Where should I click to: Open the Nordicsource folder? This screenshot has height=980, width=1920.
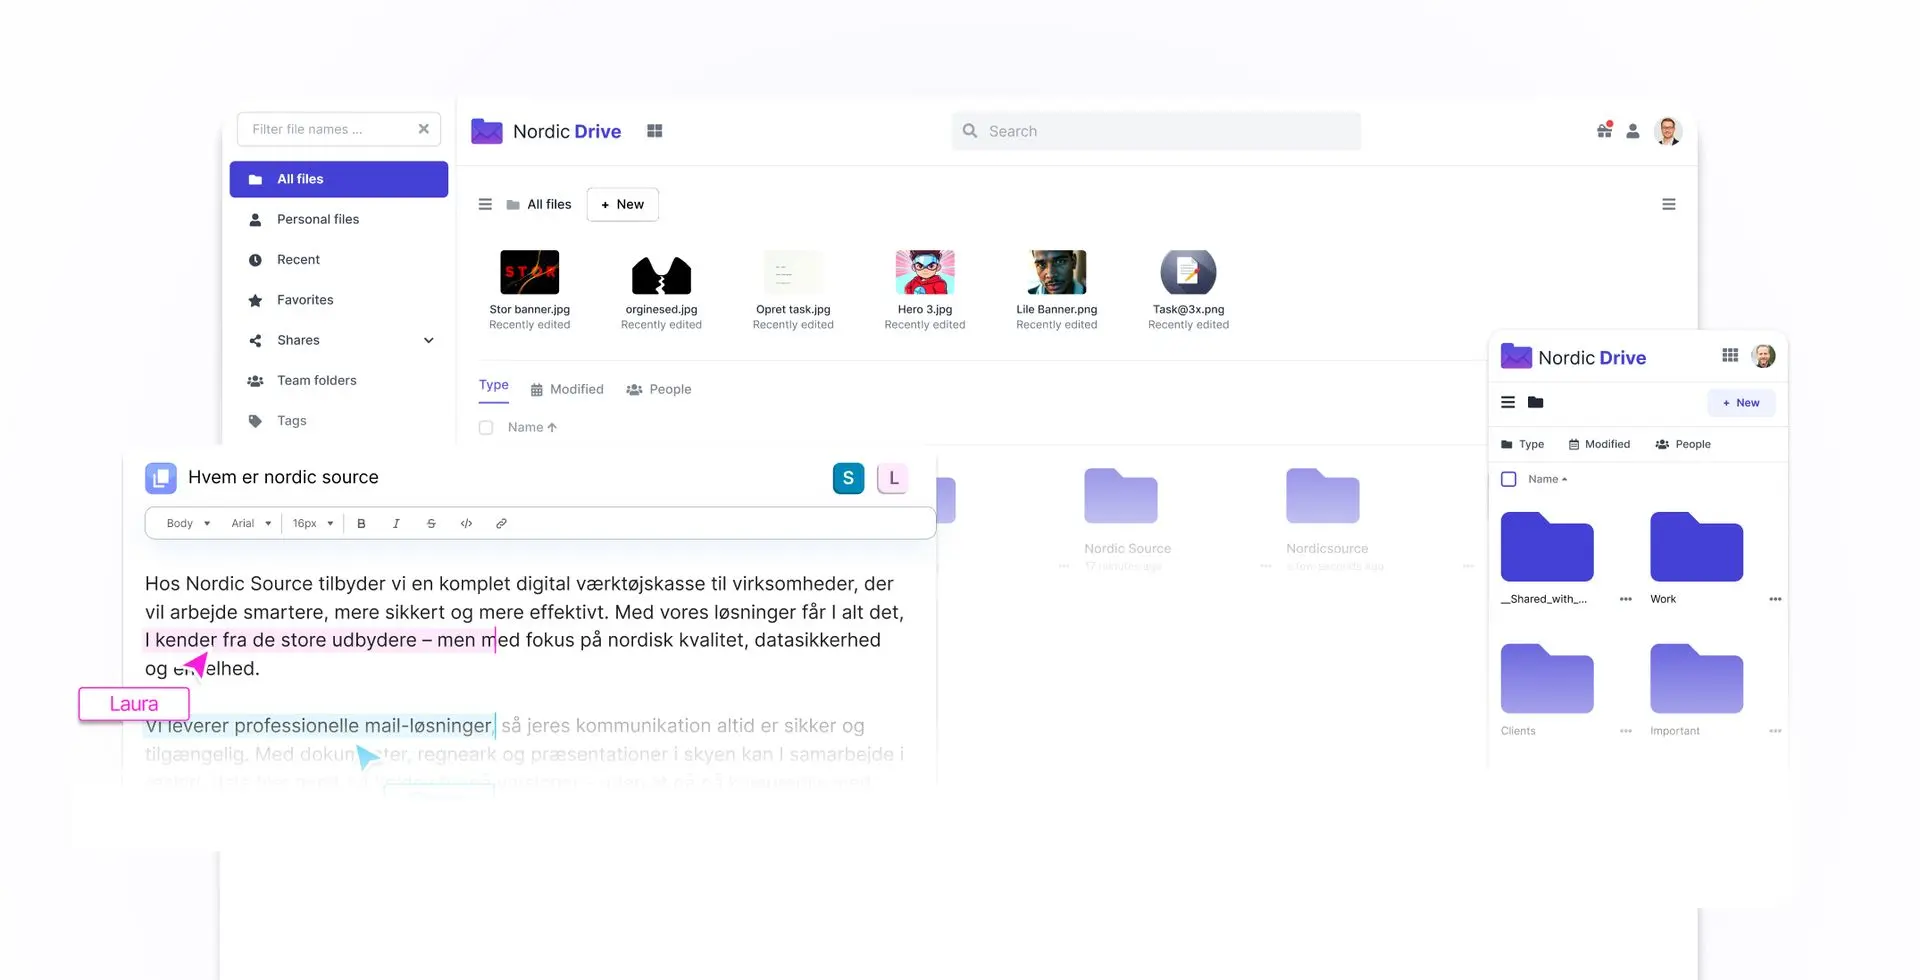(1323, 496)
